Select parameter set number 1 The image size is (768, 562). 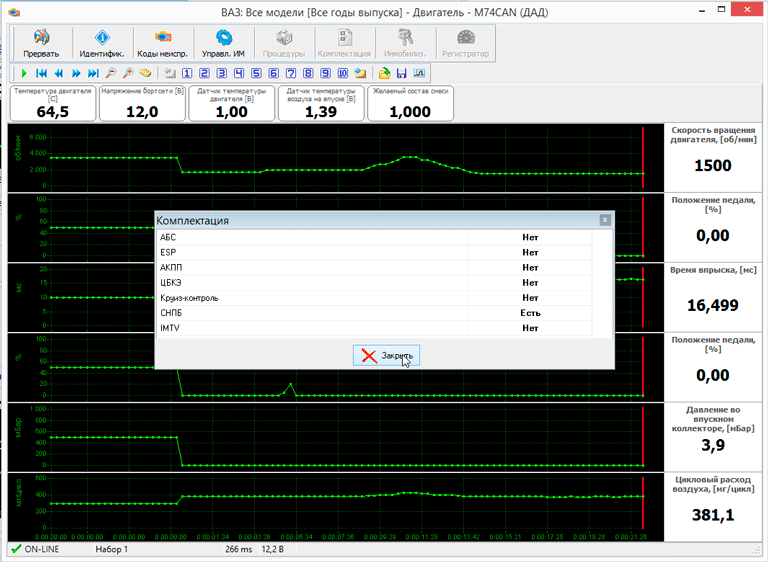click(187, 74)
